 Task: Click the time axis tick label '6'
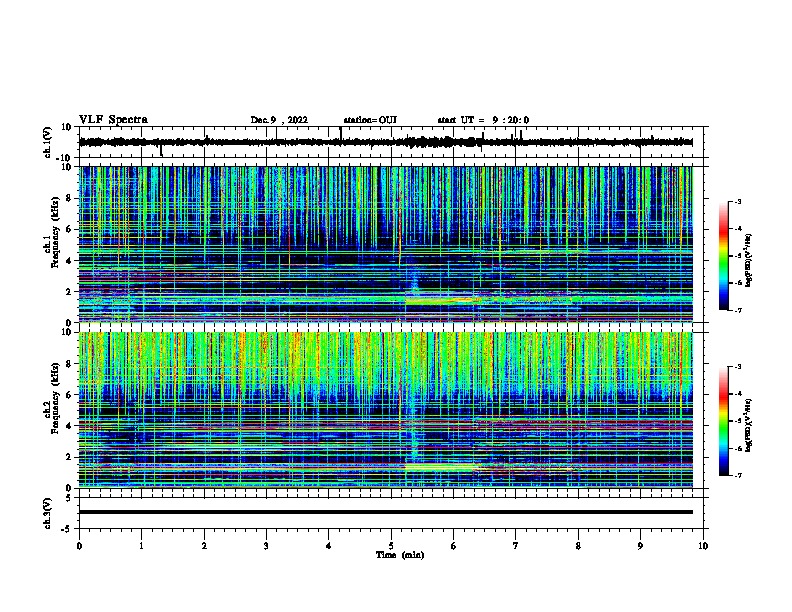click(454, 546)
